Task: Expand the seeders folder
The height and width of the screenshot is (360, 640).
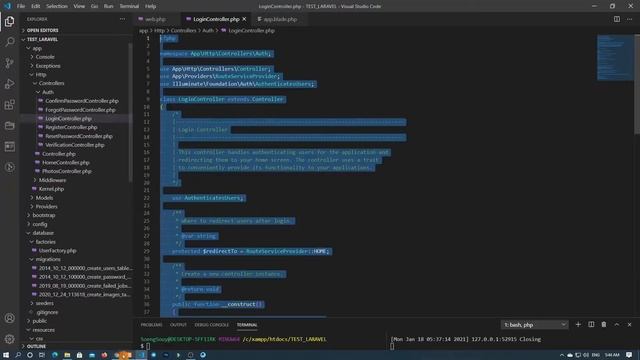Action: point(44,303)
